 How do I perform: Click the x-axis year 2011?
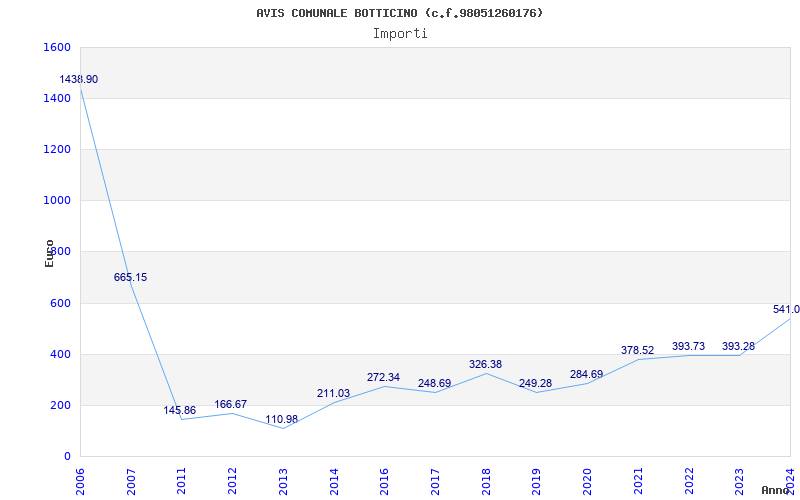click(x=182, y=482)
